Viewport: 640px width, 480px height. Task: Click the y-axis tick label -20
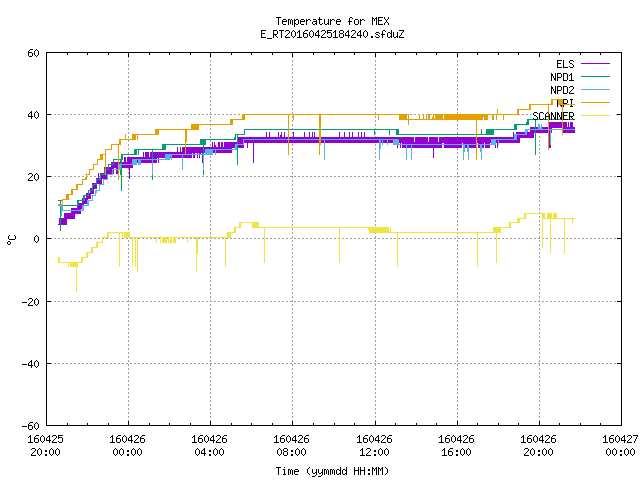pos(31,302)
